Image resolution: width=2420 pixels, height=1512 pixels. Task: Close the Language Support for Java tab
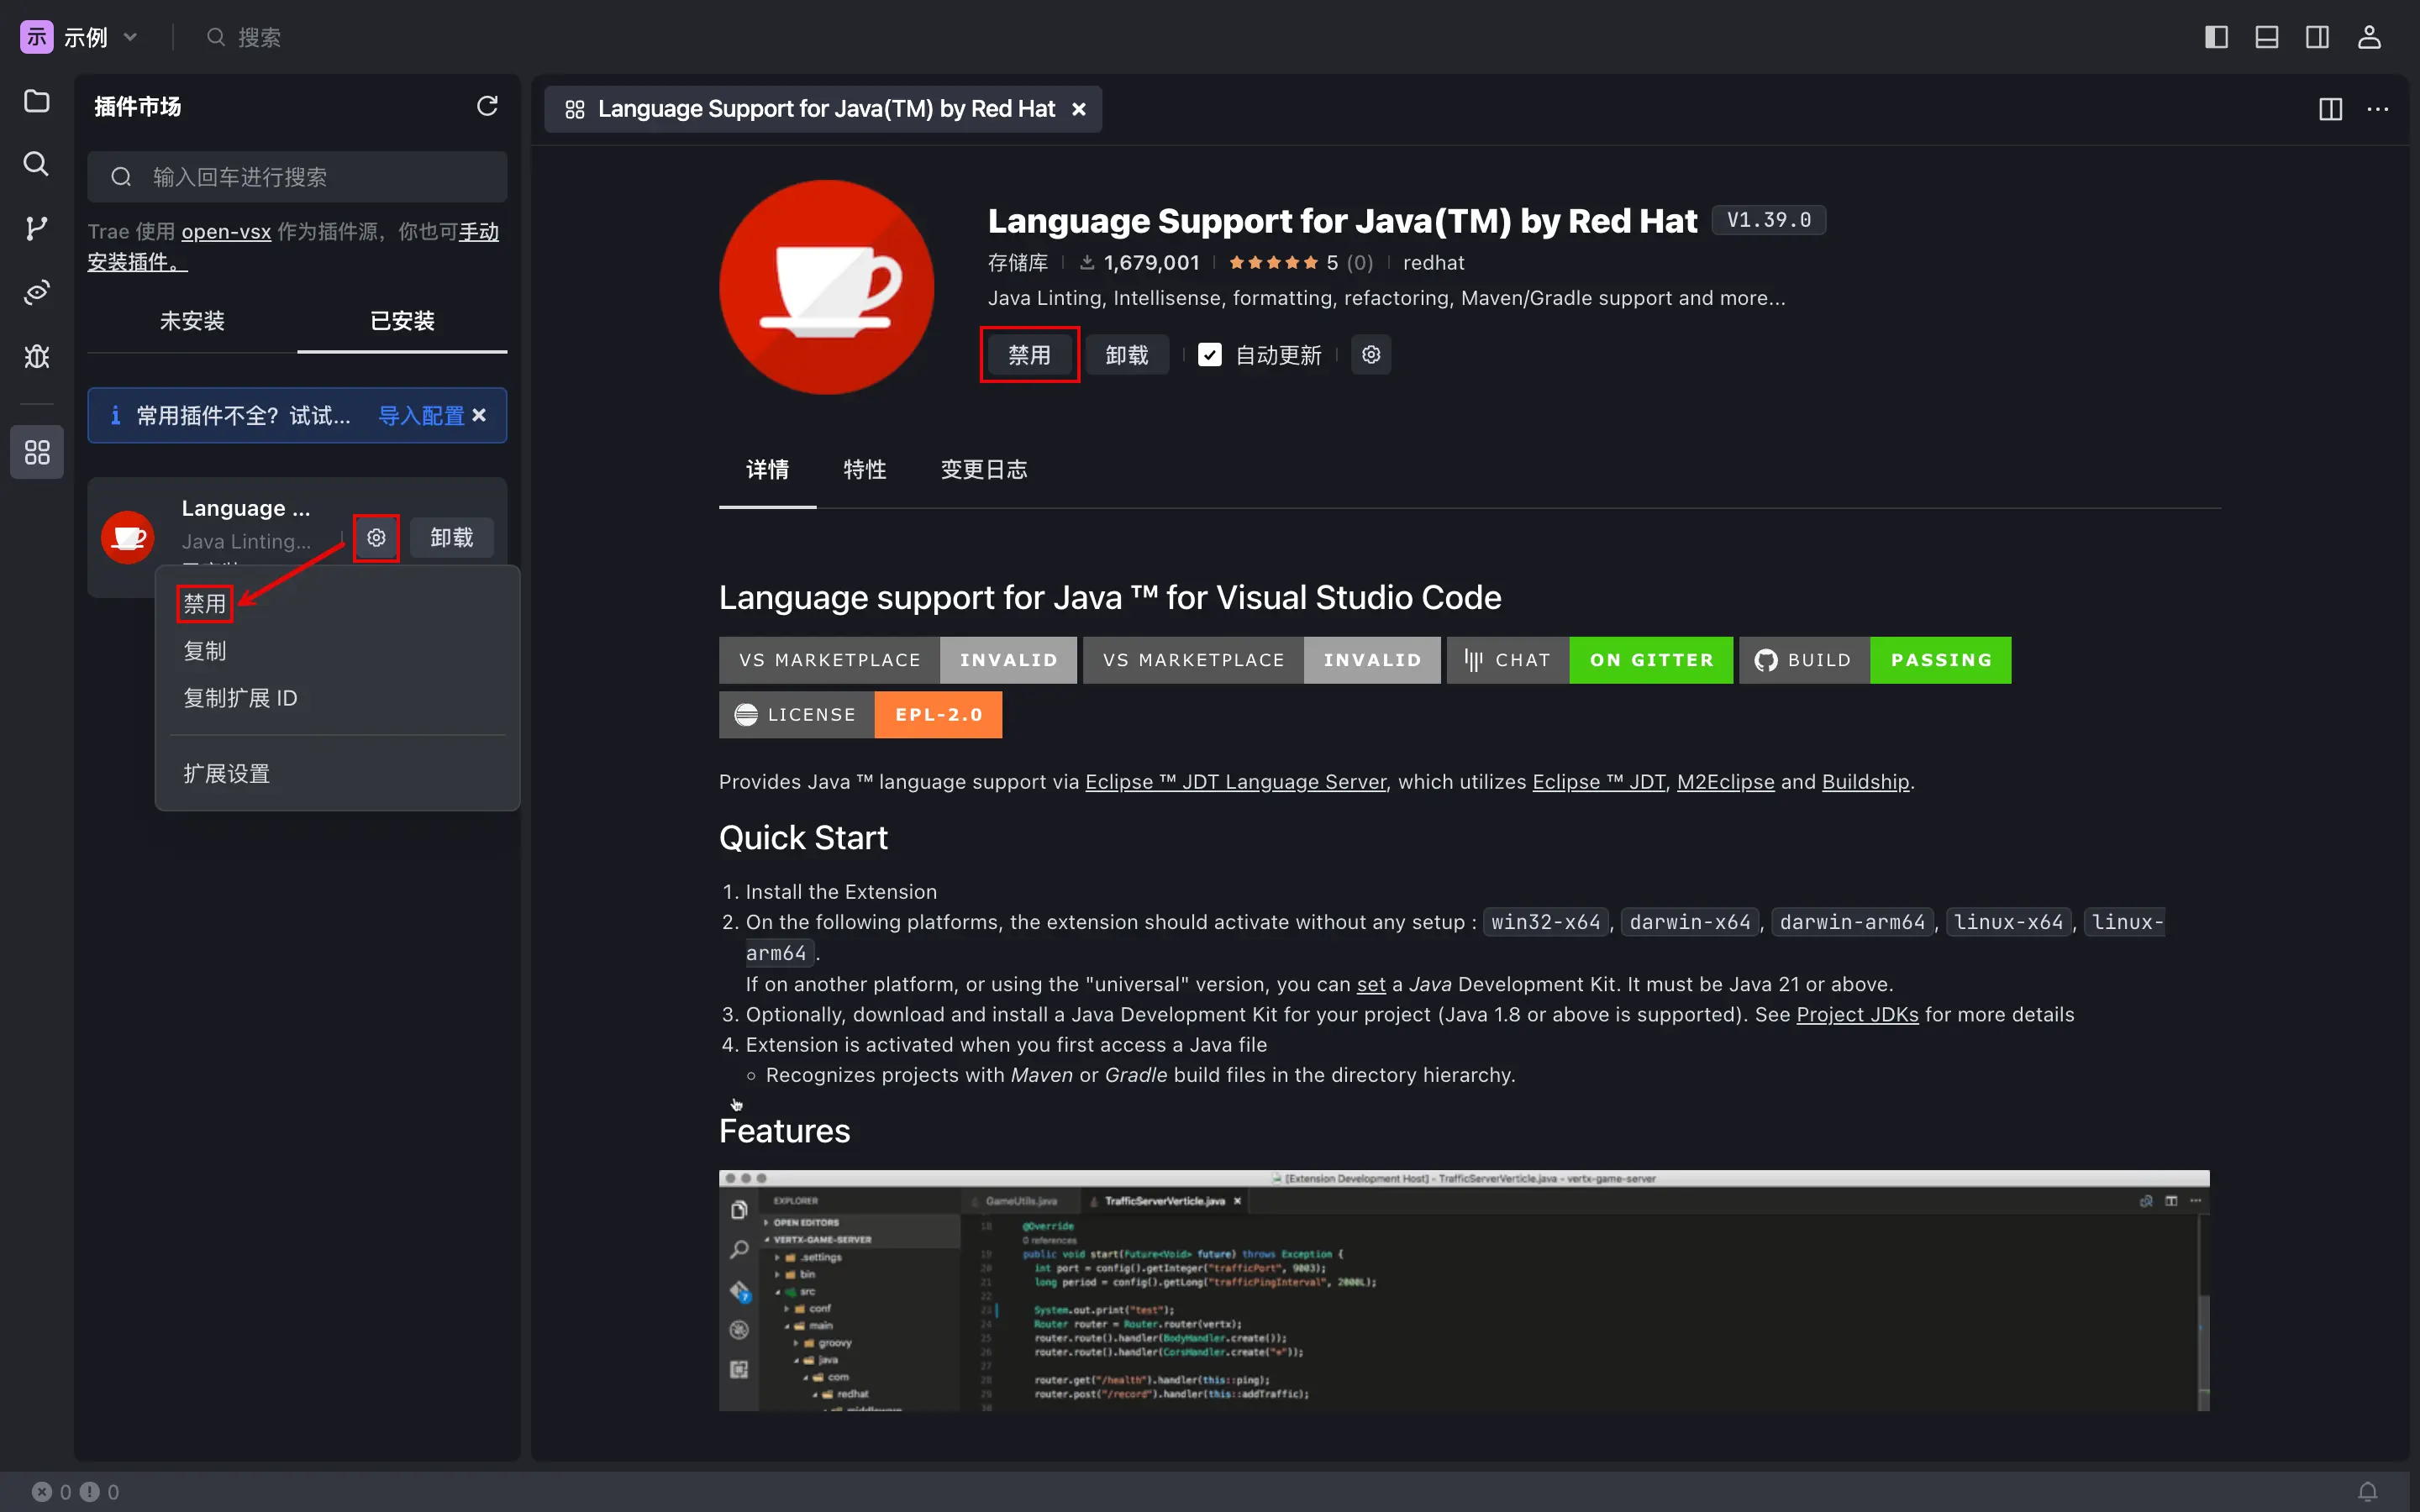(1079, 109)
